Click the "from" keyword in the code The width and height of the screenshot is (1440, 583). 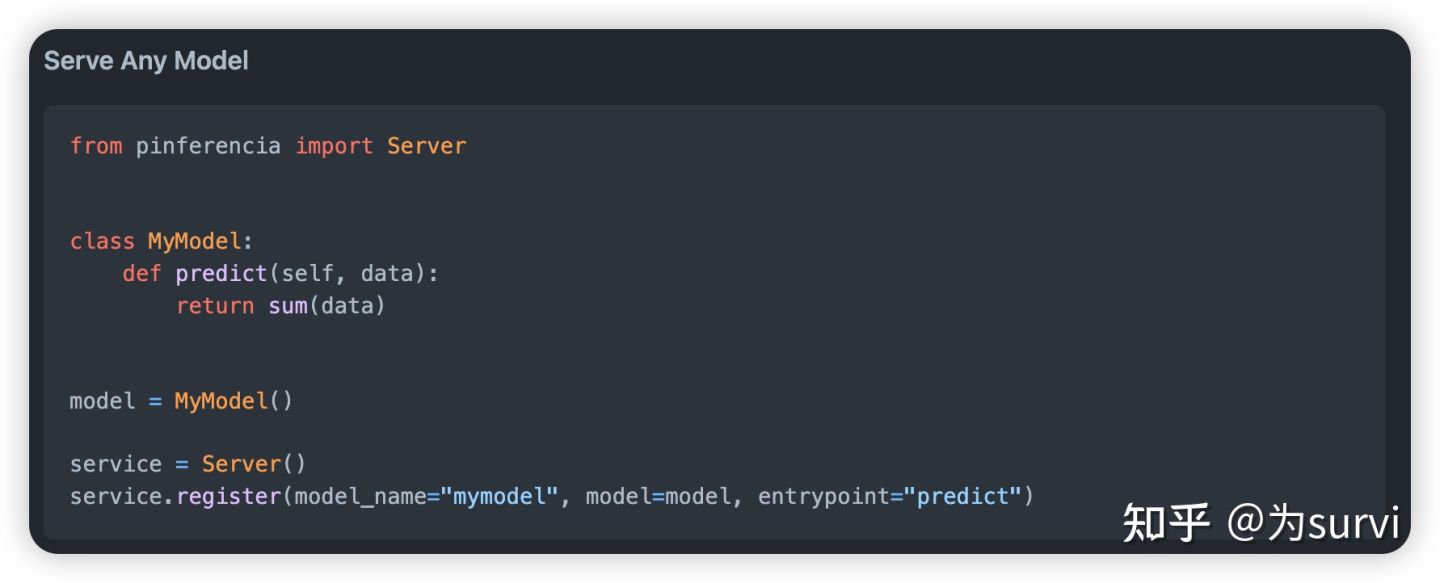(x=96, y=146)
